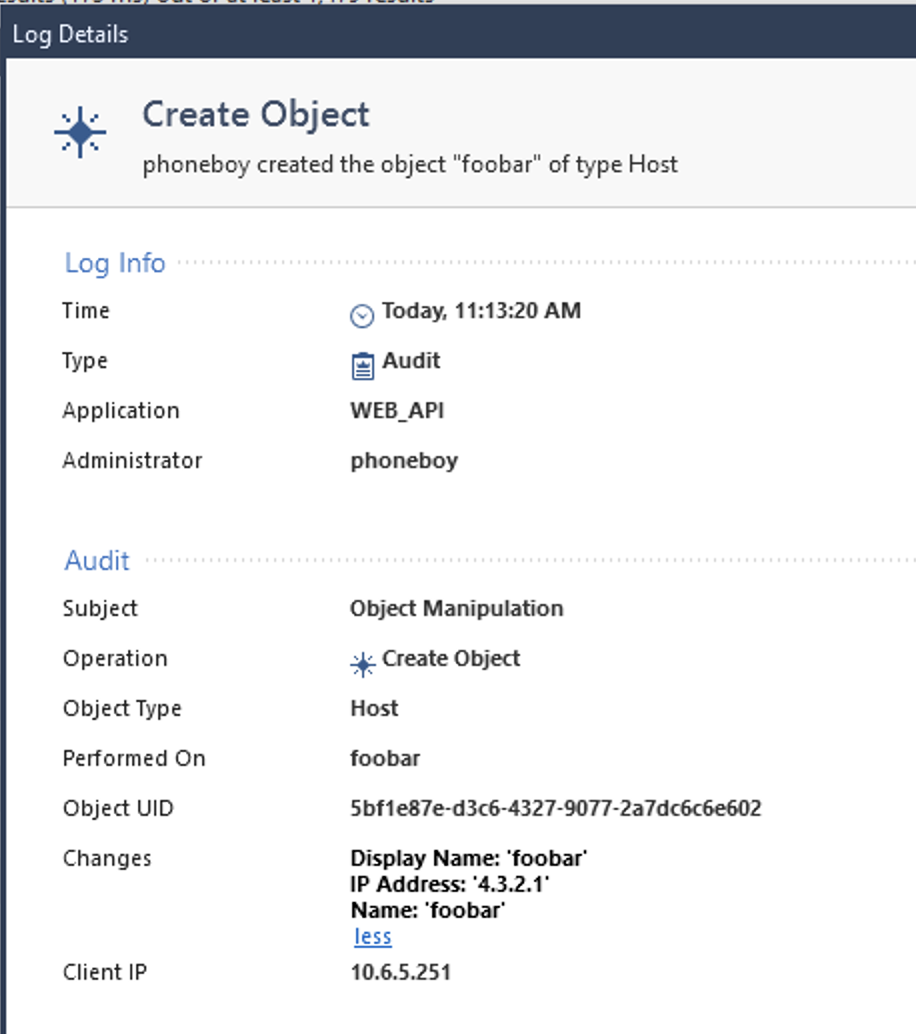The width and height of the screenshot is (916, 1034).
Task: Select the Object UID value text
Action: [555, 808]
